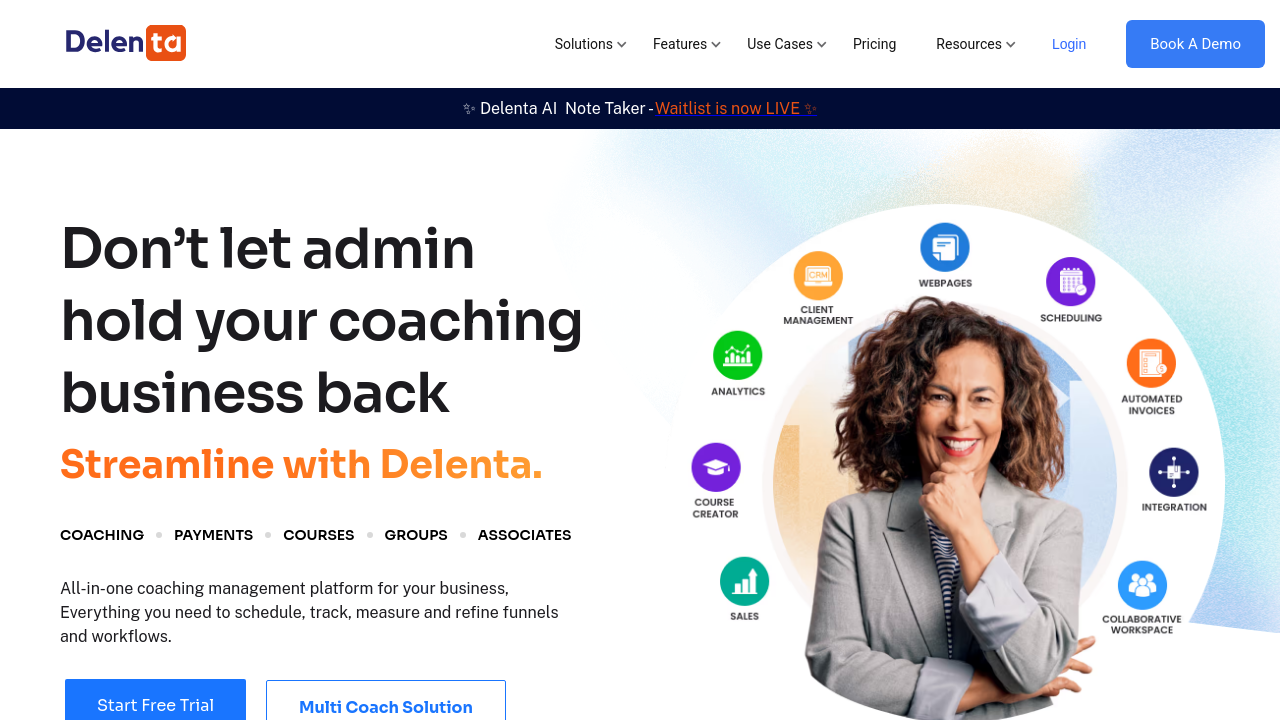The image size is (1280, 720).
Task: Click the purple Scheduling calendar icon
Action: click(1071, 282)
